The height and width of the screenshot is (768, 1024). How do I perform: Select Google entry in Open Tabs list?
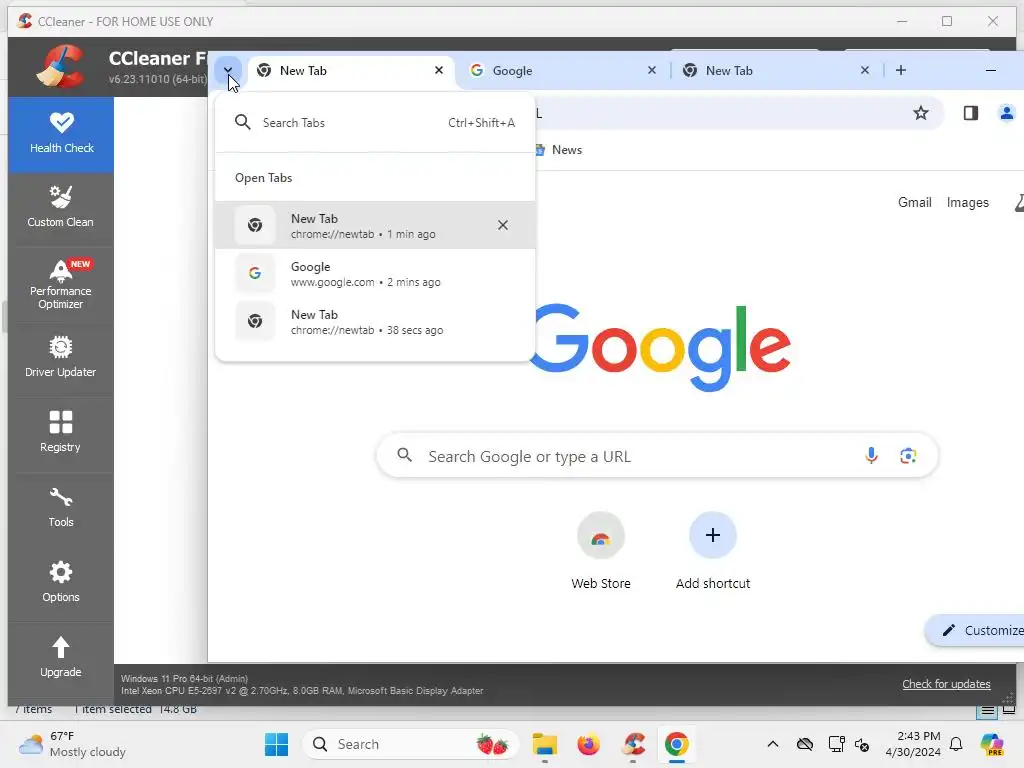pyautogui.click(x=375, y=274)
